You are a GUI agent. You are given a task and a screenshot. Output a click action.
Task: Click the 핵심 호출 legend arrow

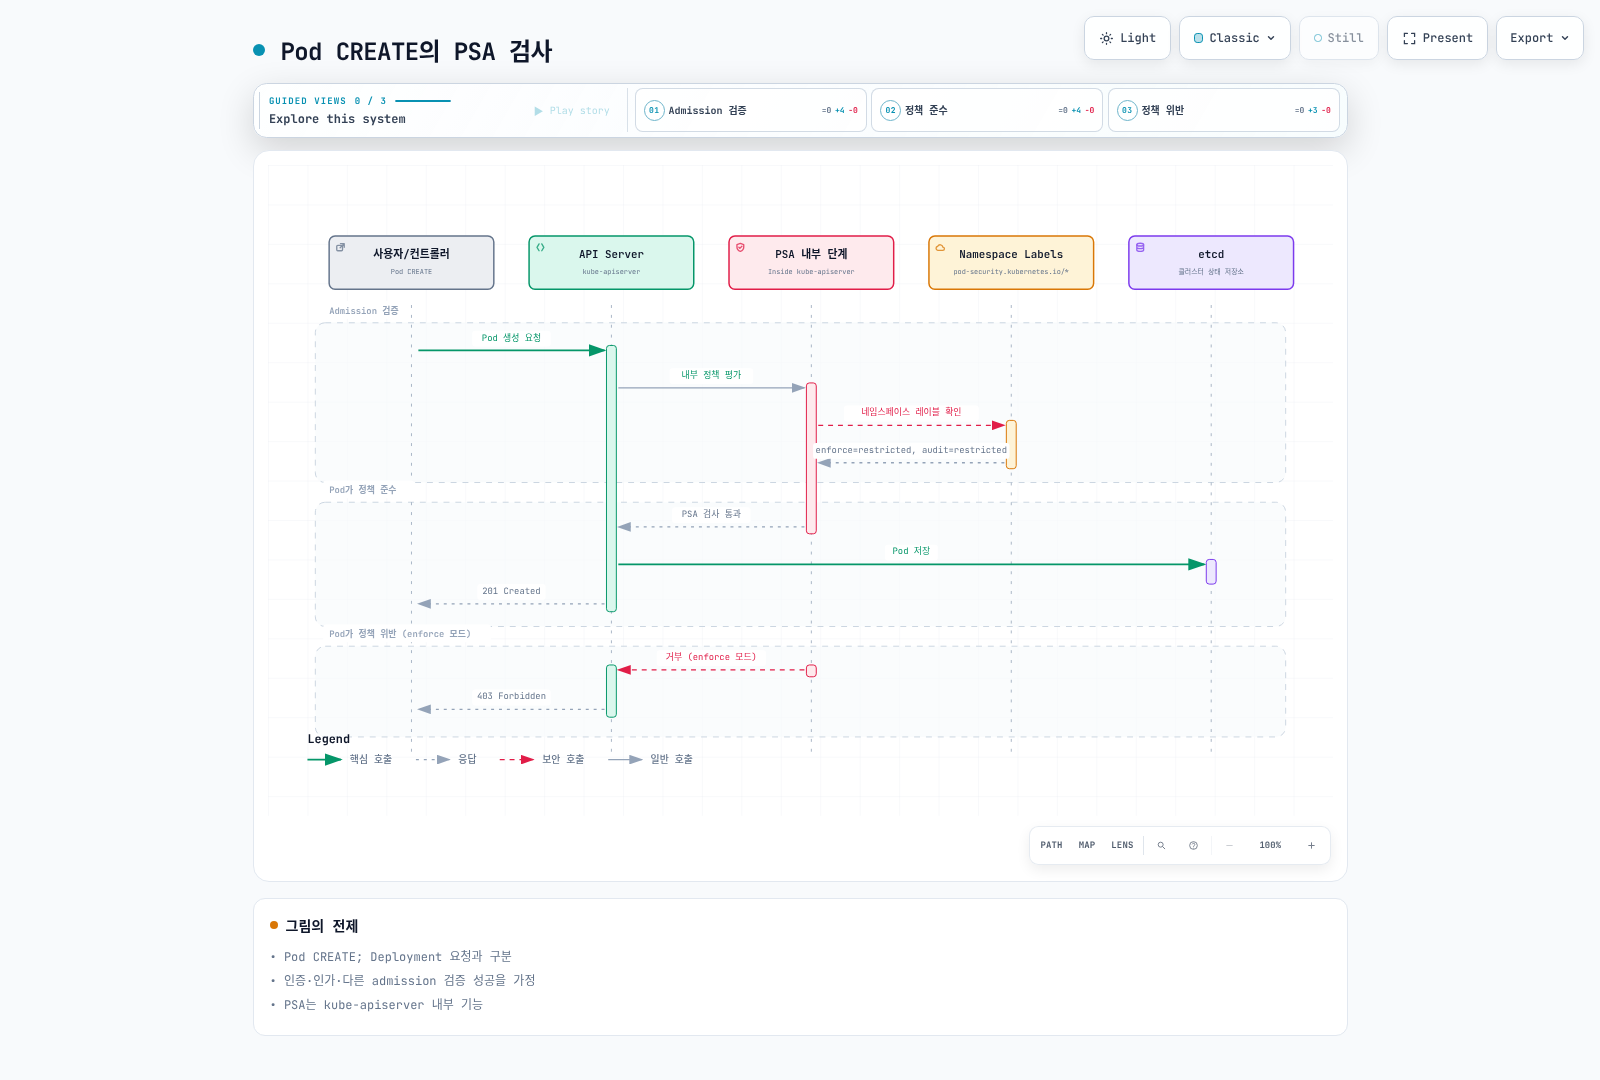click(325, 759)
